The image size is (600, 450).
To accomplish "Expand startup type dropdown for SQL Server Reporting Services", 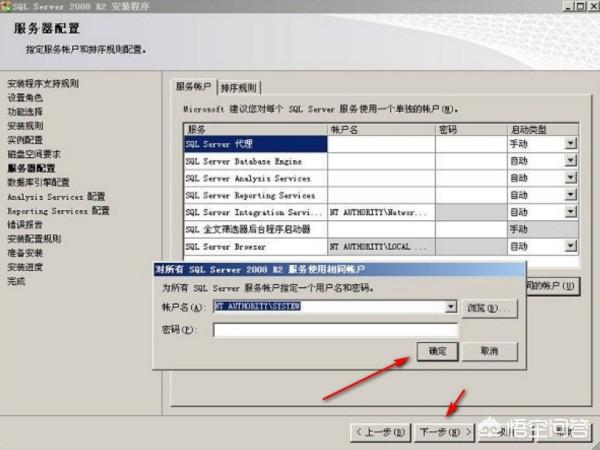I will click(x=570, y=195).
